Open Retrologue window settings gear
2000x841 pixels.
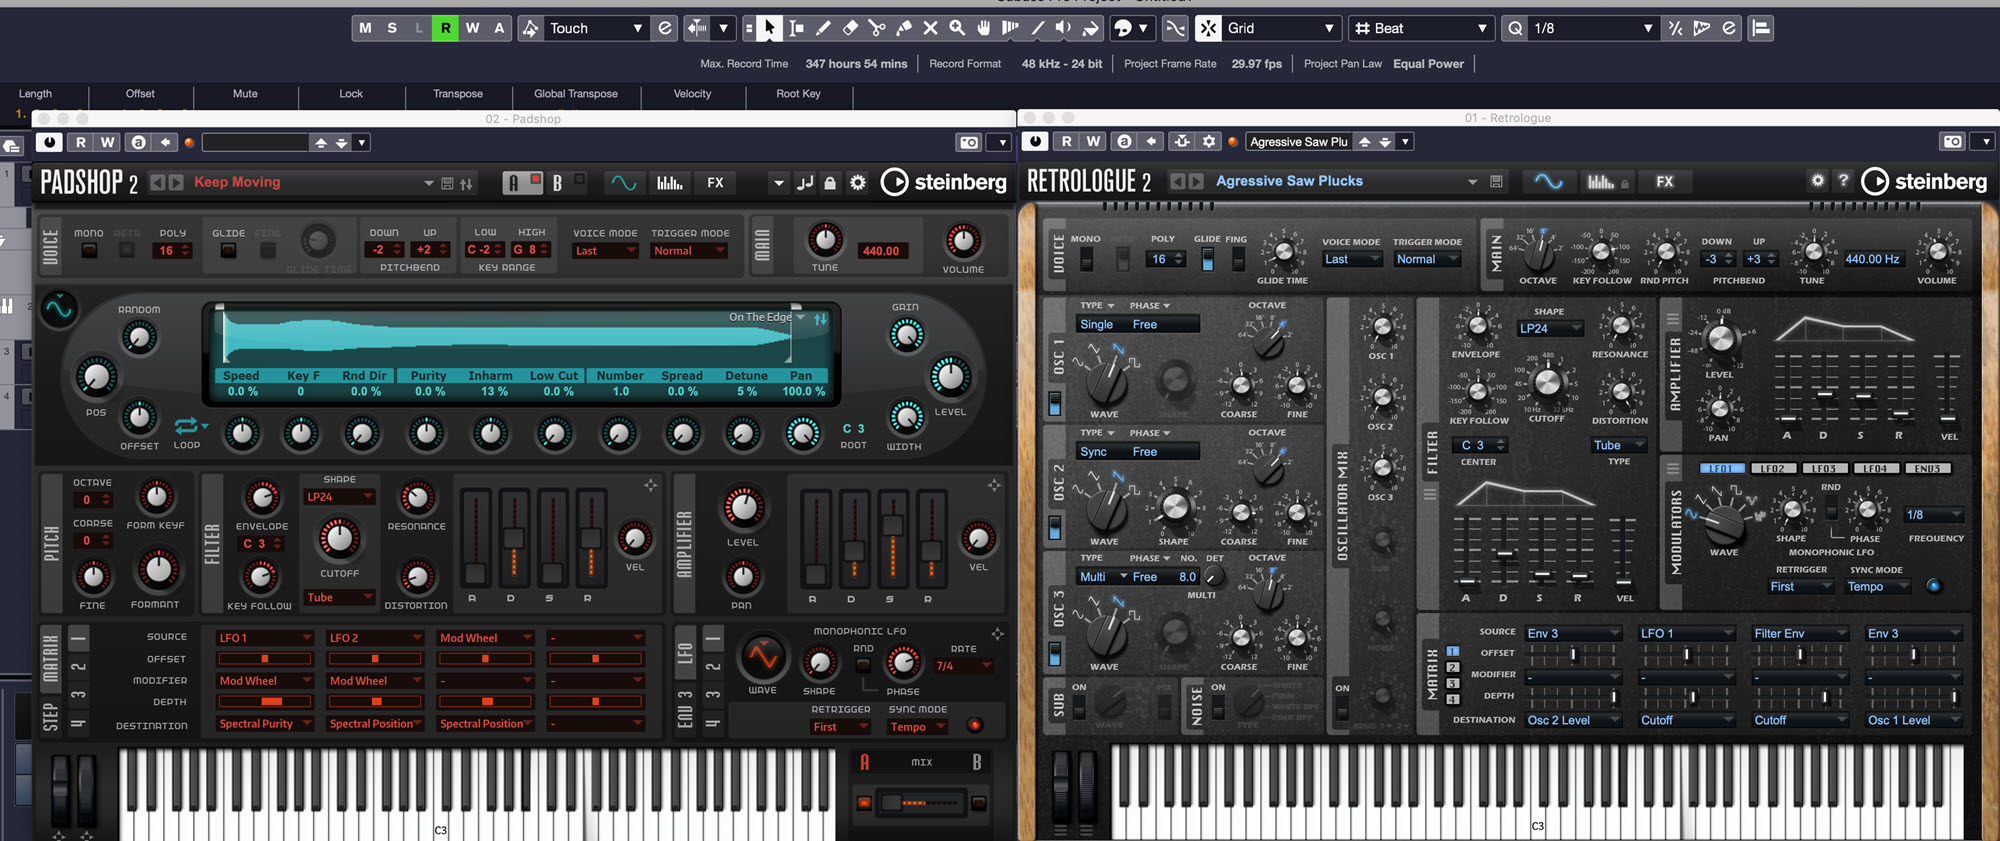tap(1209, 142)
